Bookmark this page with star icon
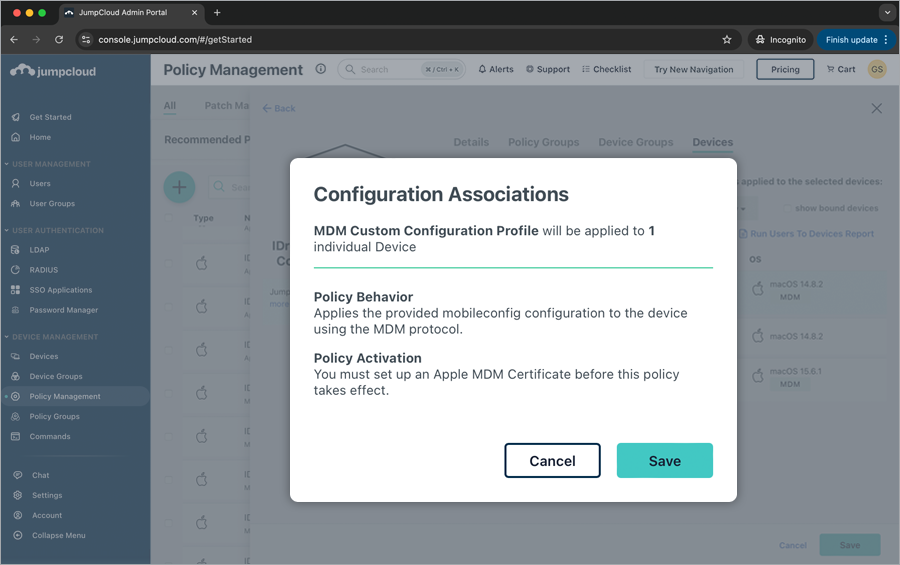Viewport: 900px width, 565px height. (727, 40)
